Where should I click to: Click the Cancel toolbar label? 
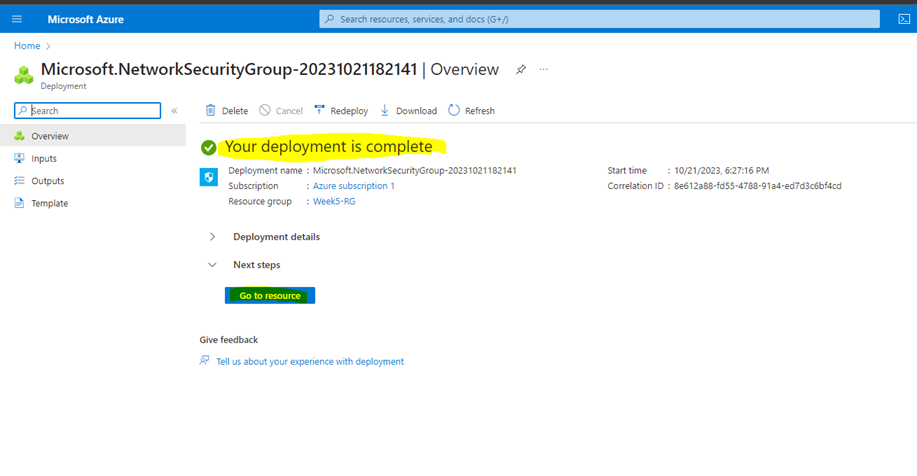289,111
